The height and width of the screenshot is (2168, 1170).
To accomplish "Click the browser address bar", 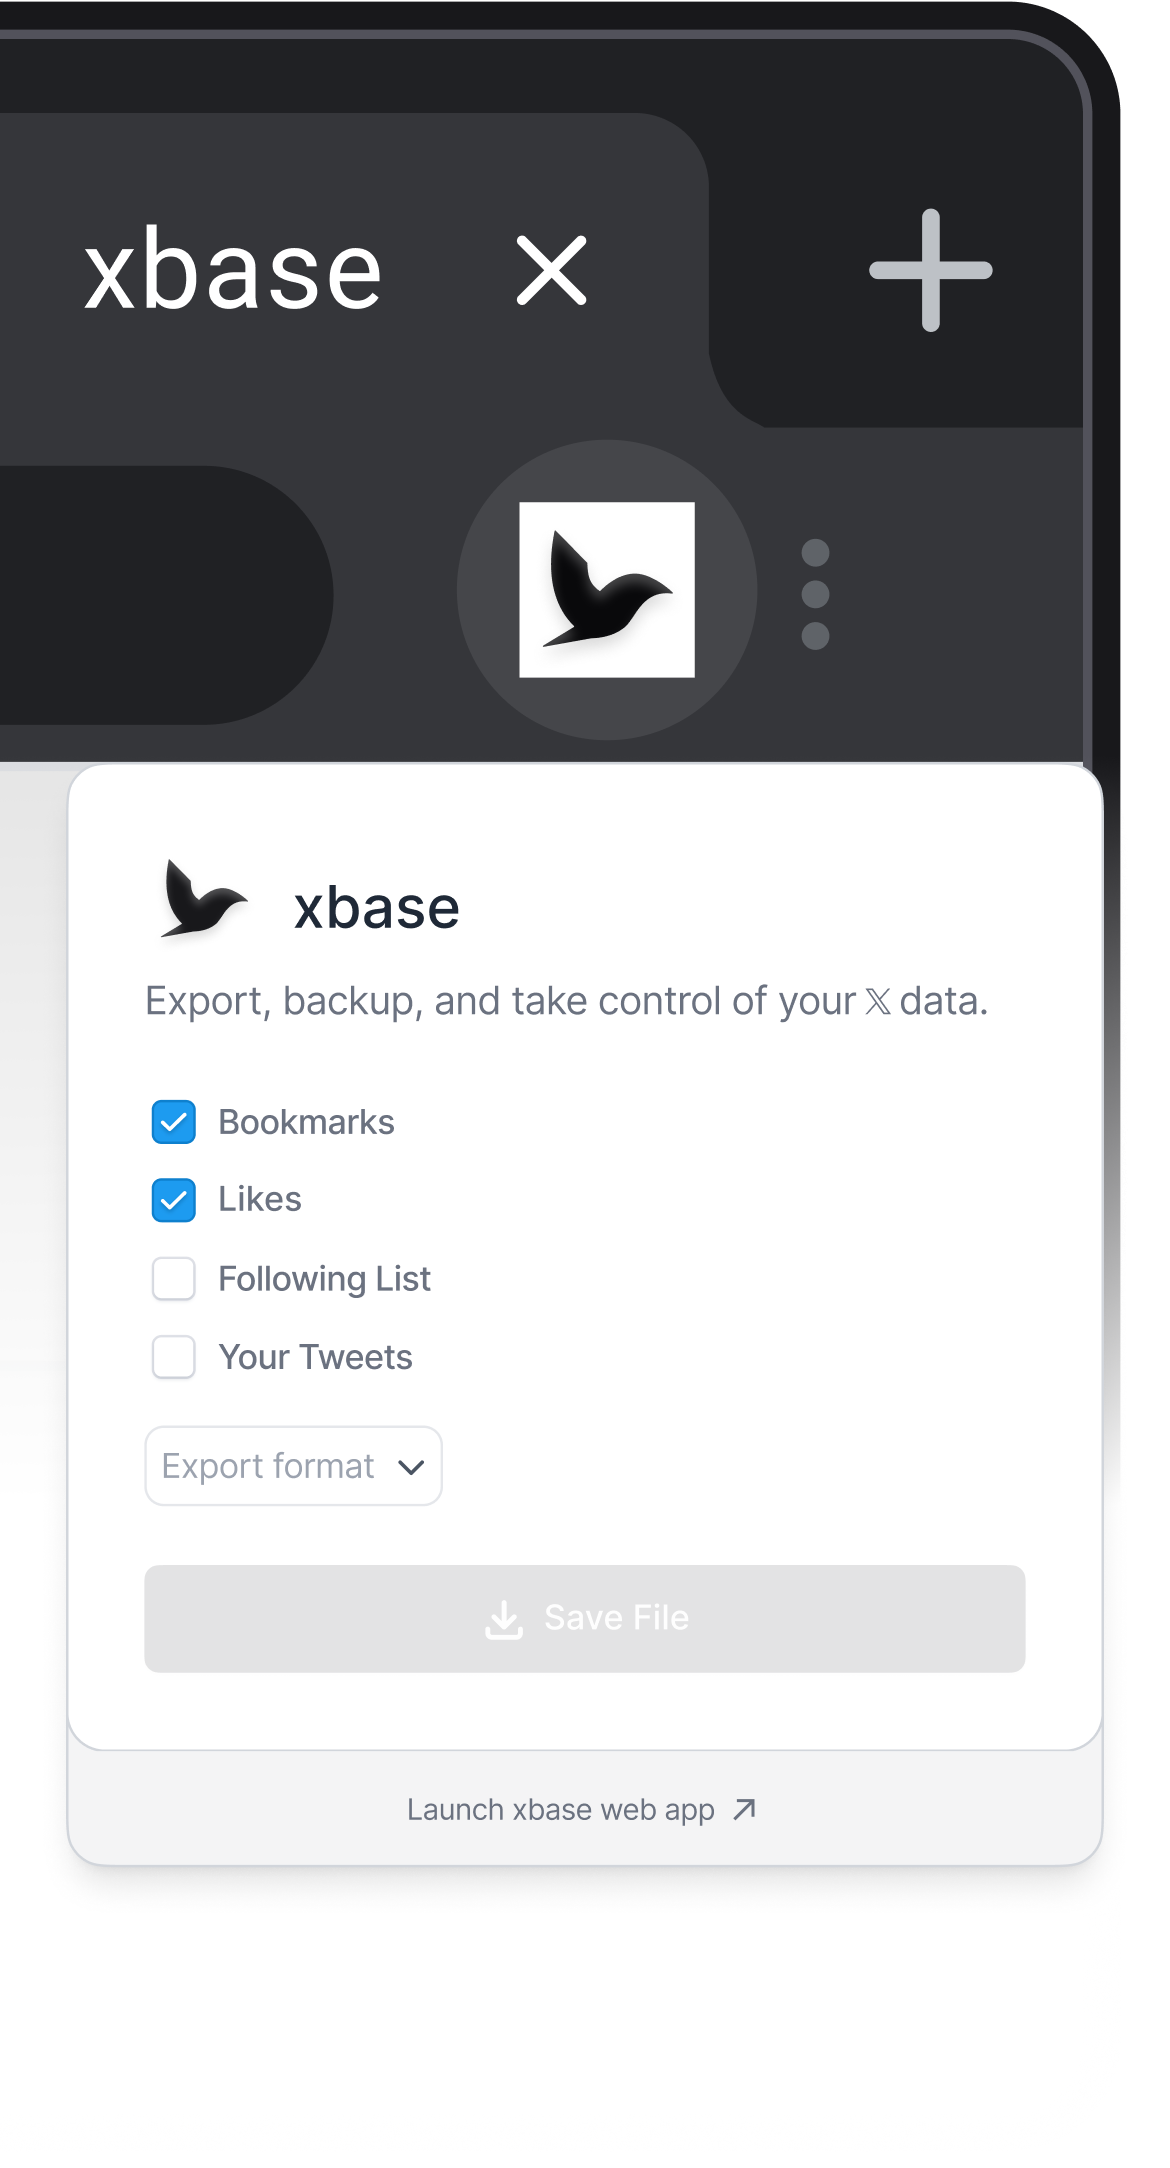I will pyautogui.click(x=150, y=594).
